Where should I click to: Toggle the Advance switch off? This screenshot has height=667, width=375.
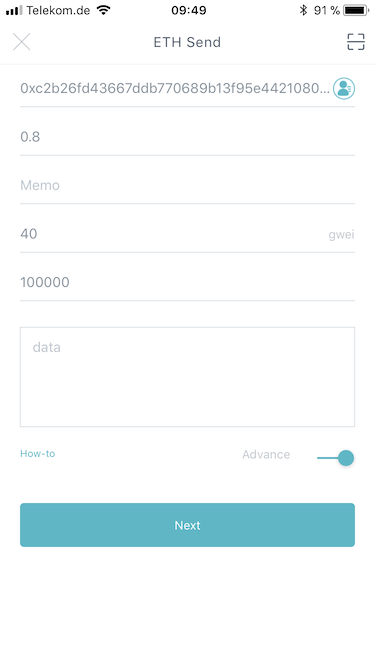pos(336,458)
